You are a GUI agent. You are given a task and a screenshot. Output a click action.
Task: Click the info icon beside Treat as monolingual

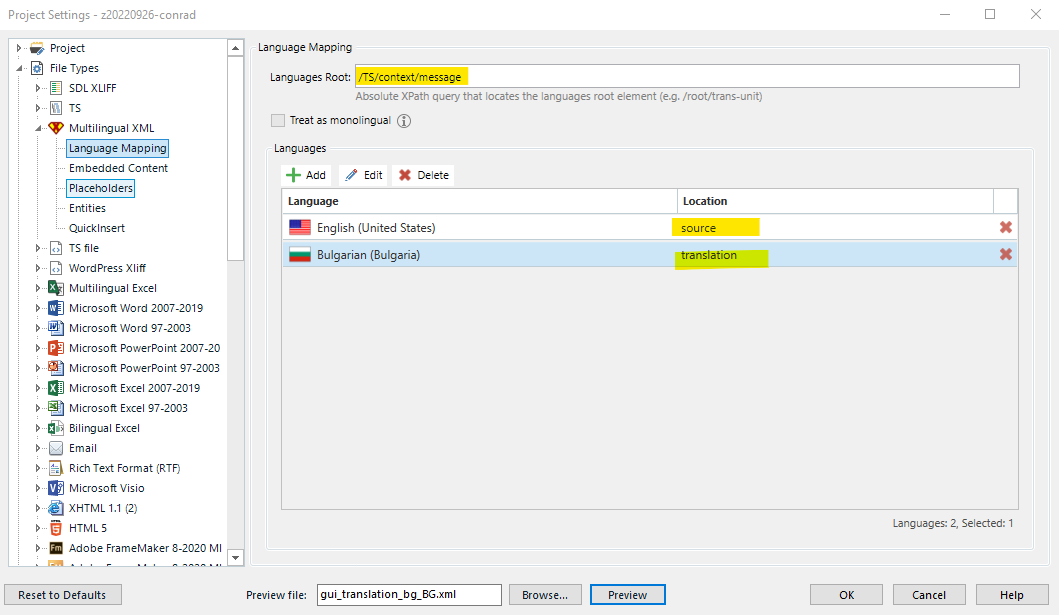pos(405,120)
